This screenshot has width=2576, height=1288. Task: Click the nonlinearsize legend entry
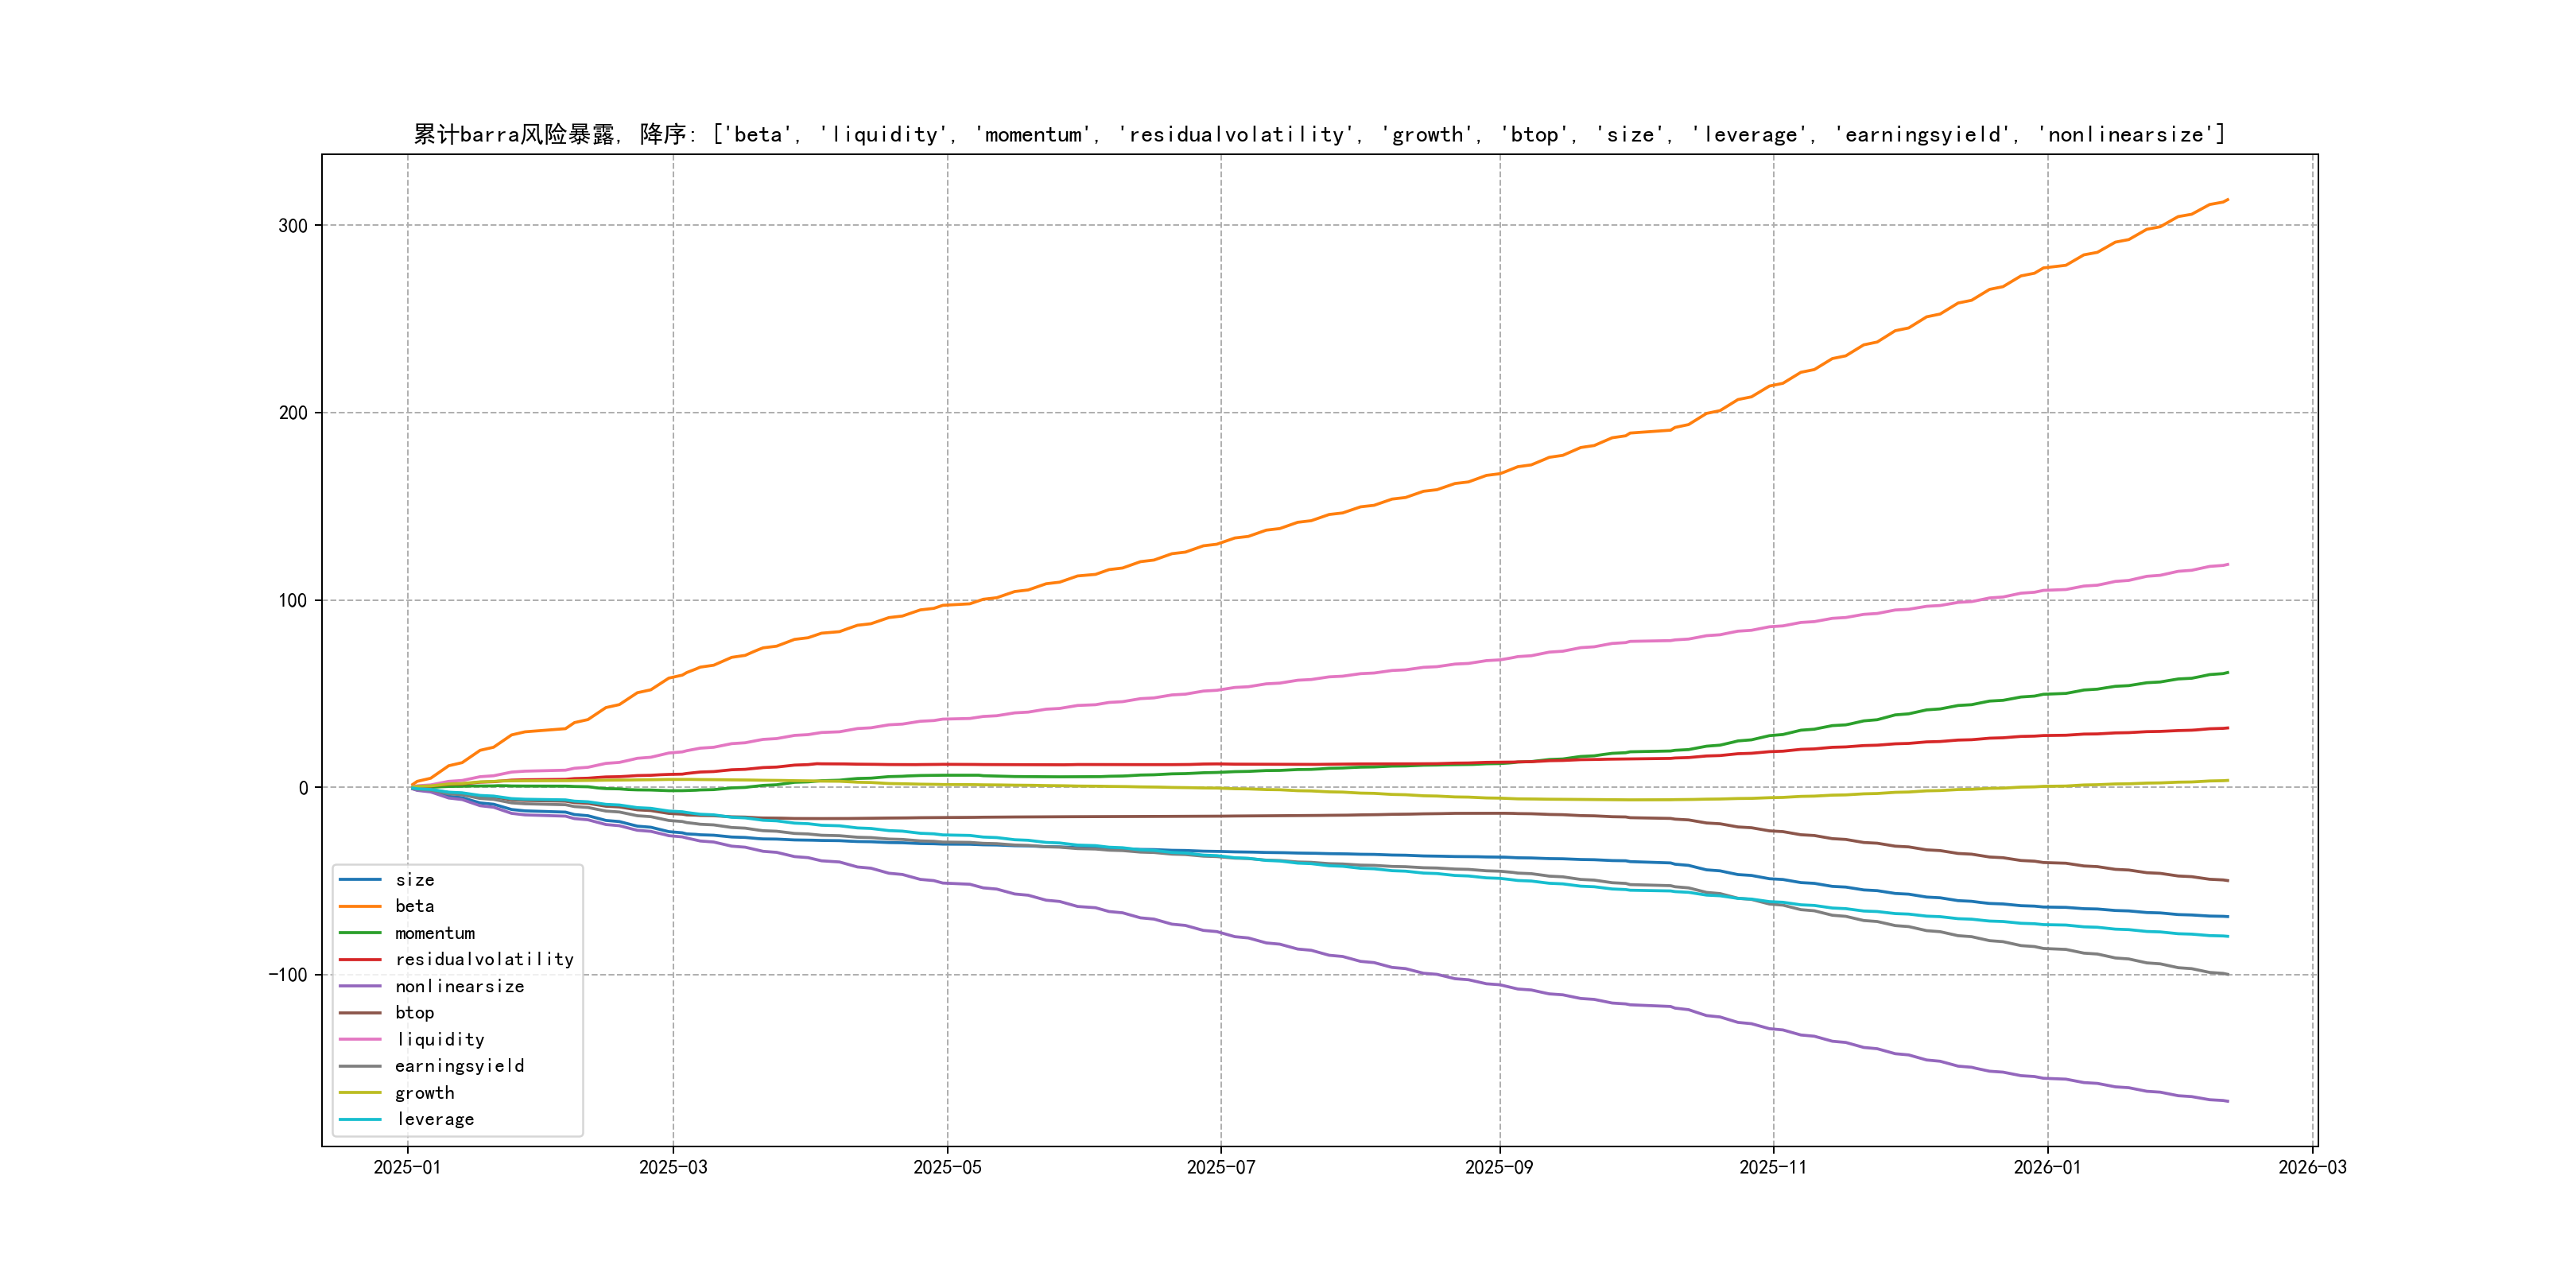click(459, 986)
